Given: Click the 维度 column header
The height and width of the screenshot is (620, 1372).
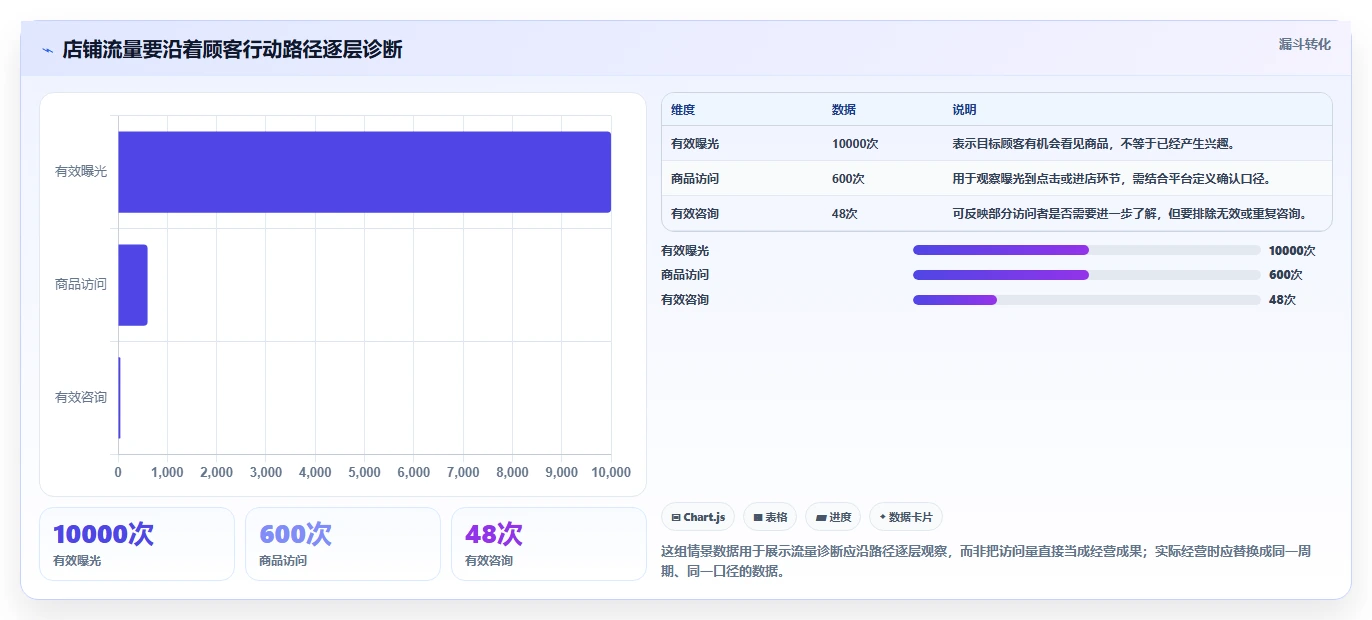Looking at the screenshot, I should click(683, 110).
